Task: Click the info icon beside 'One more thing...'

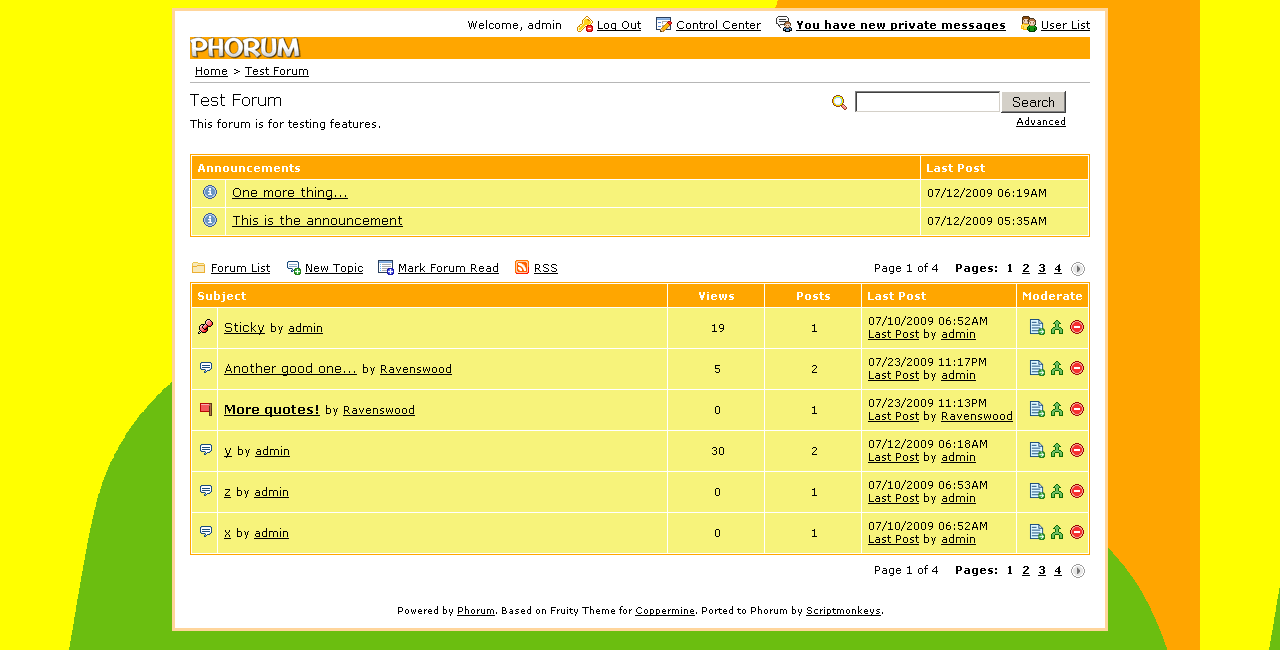Action: (210, 192)
